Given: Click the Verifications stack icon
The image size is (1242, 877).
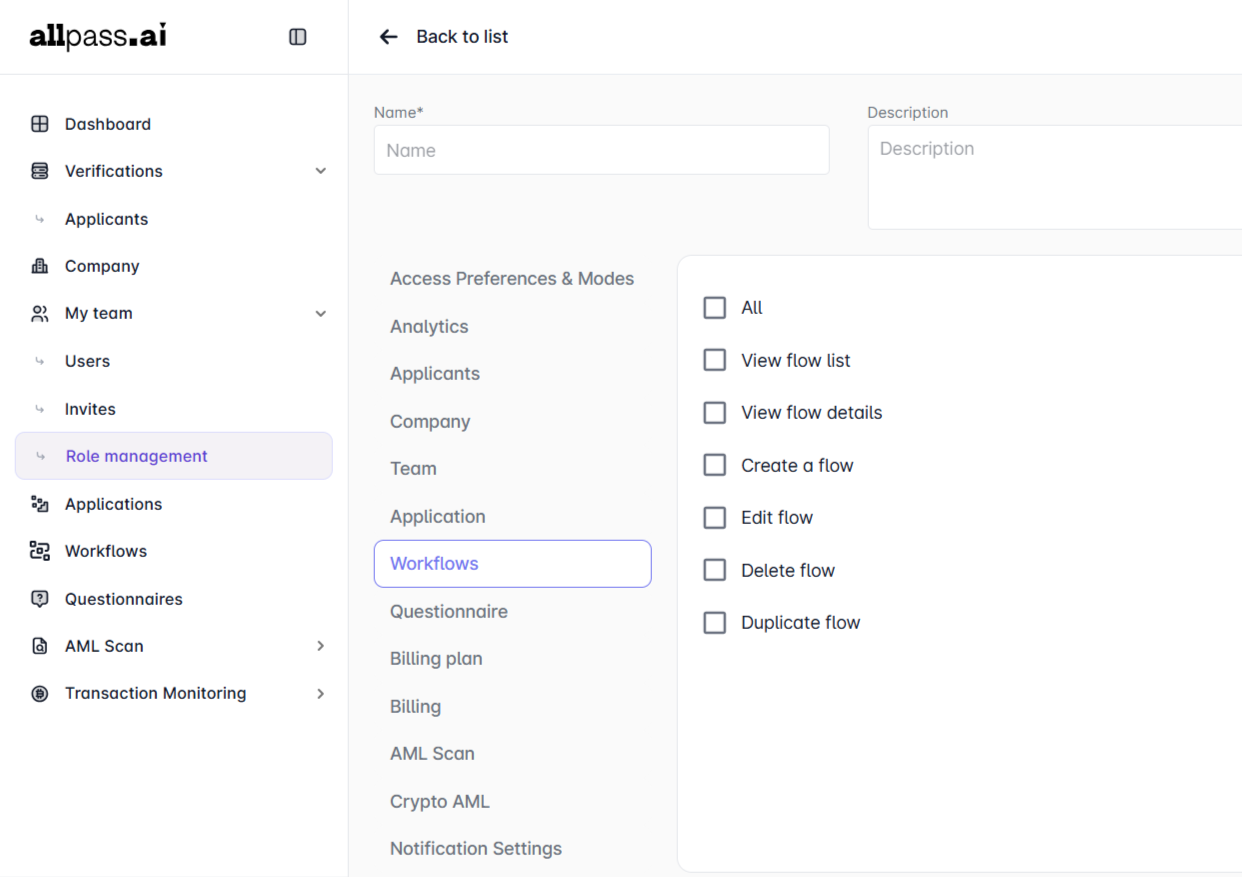Looking at the screenshot, I should 40,171.
